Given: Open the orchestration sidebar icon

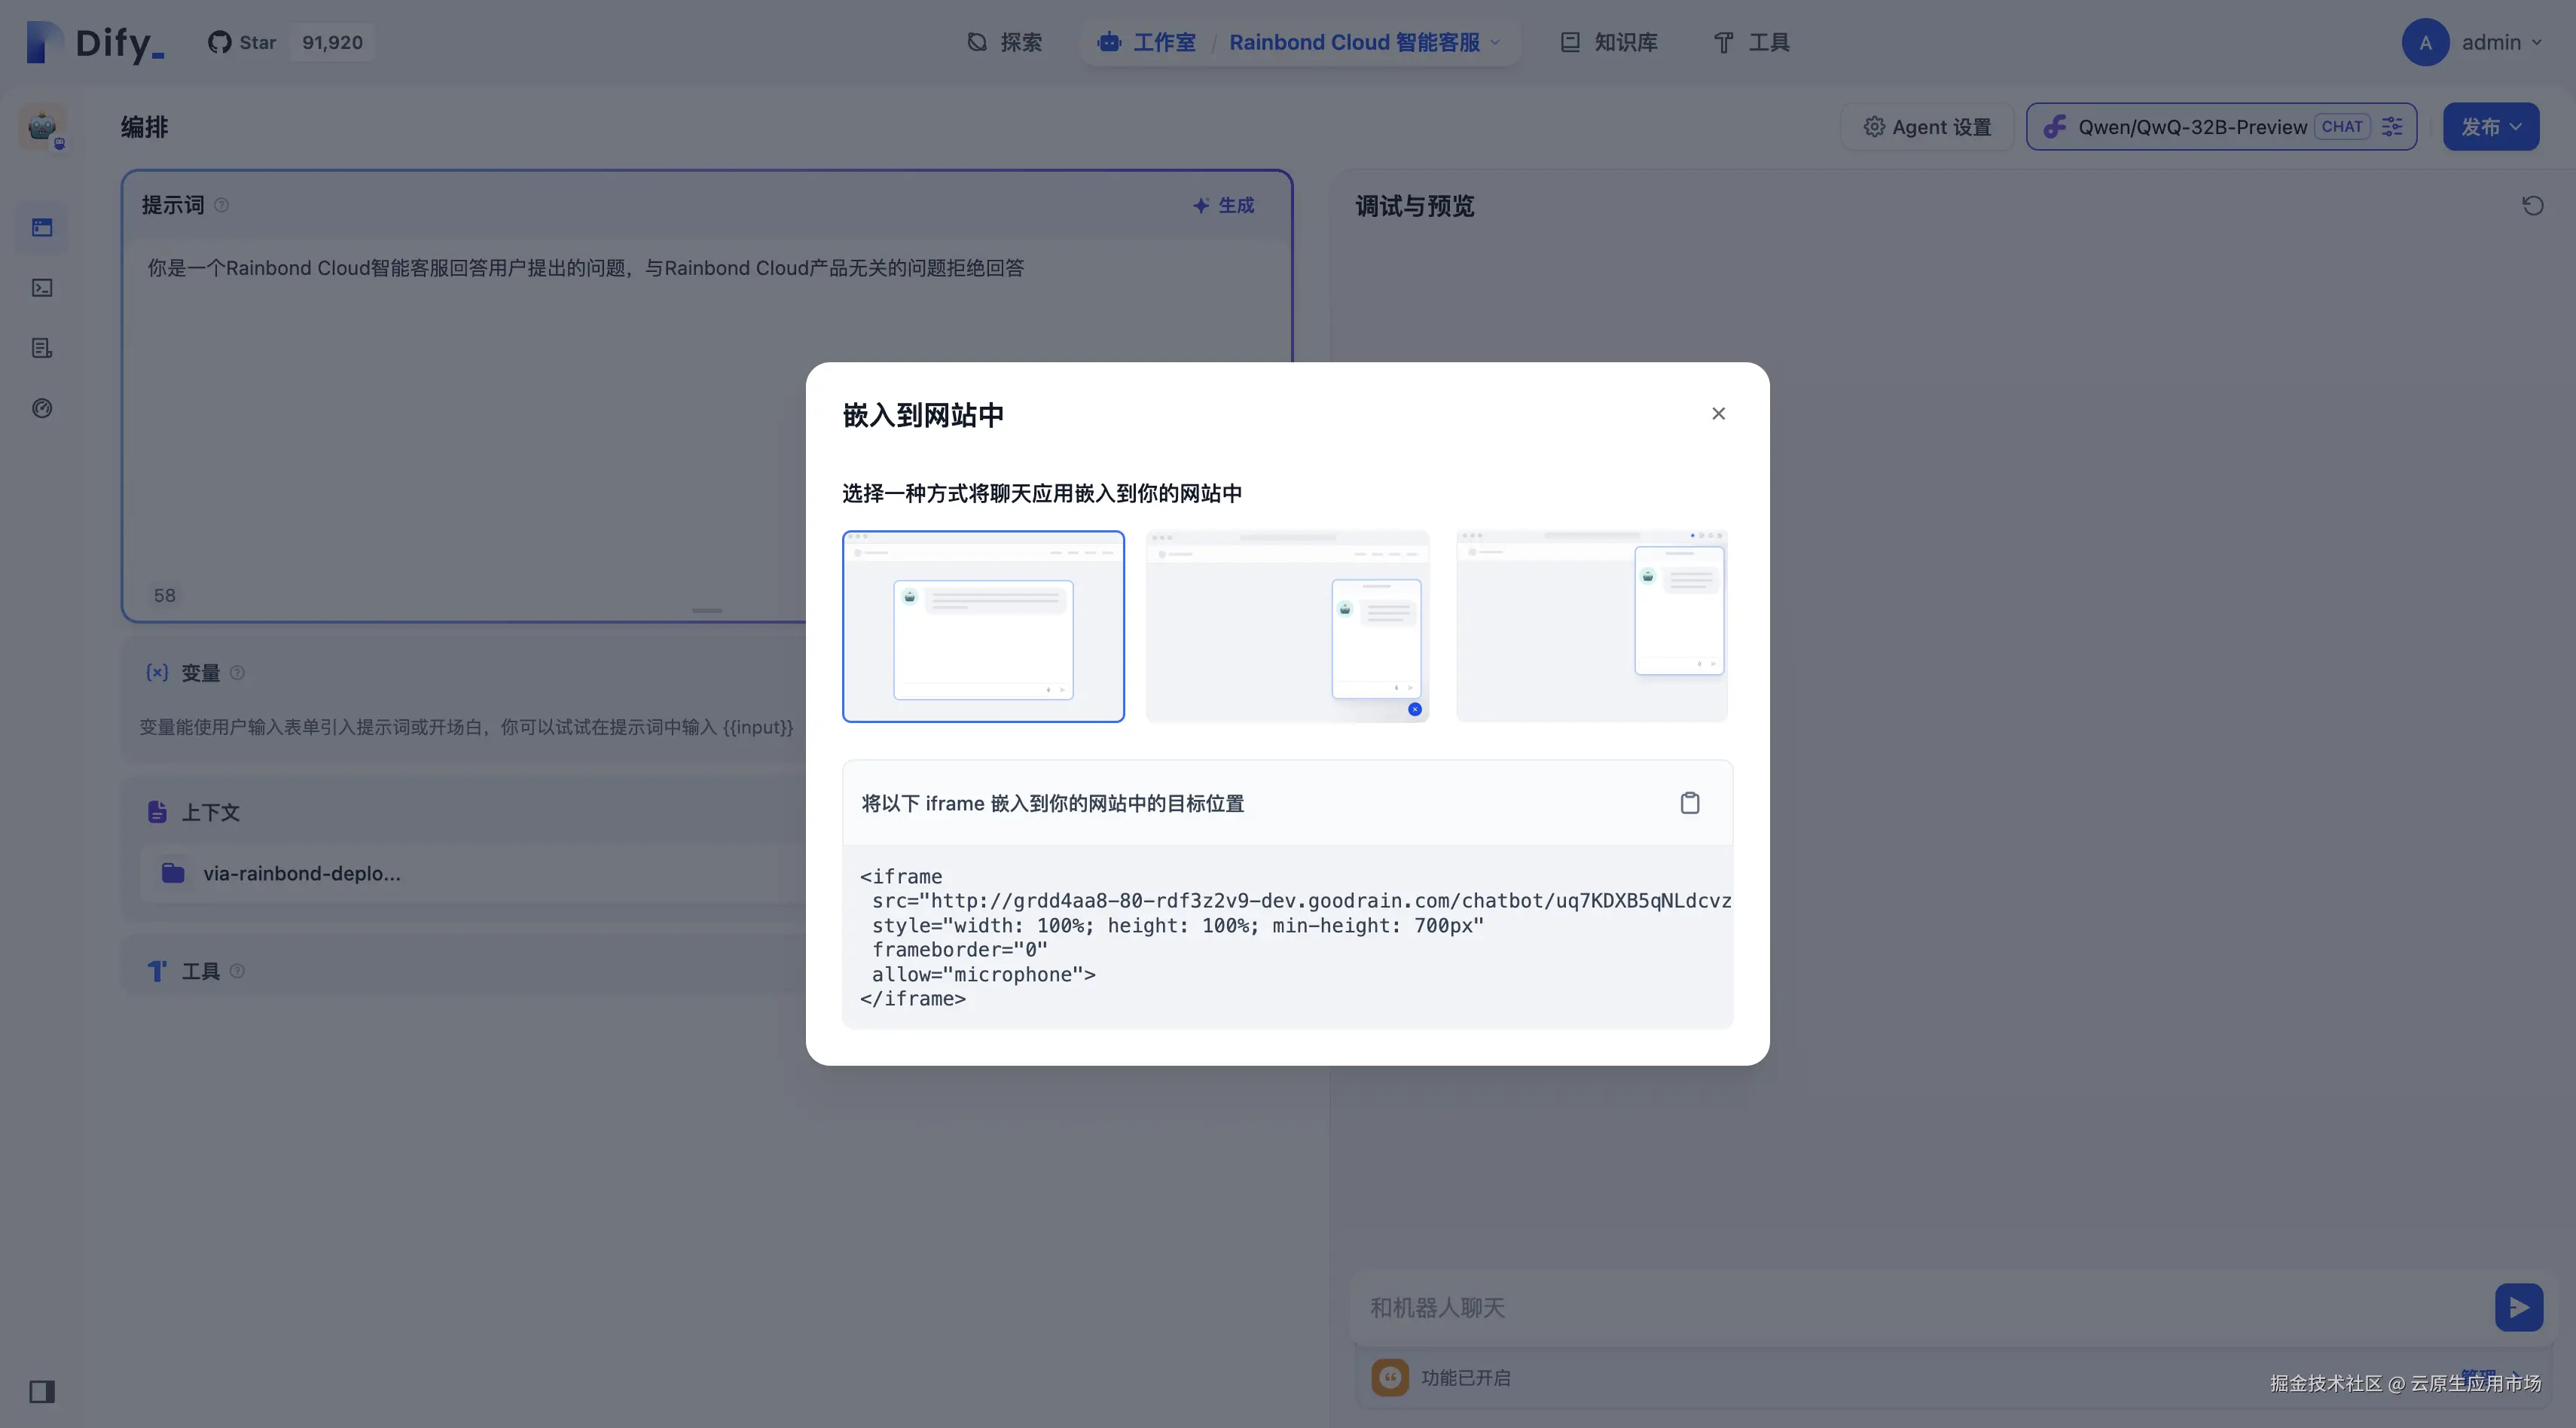Looking at the screenshot, I should click(42, 228).
